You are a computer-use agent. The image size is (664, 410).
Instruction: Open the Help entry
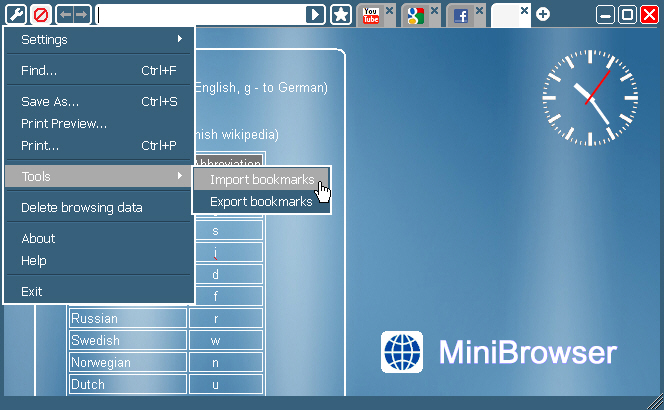(x=99, y=260)
